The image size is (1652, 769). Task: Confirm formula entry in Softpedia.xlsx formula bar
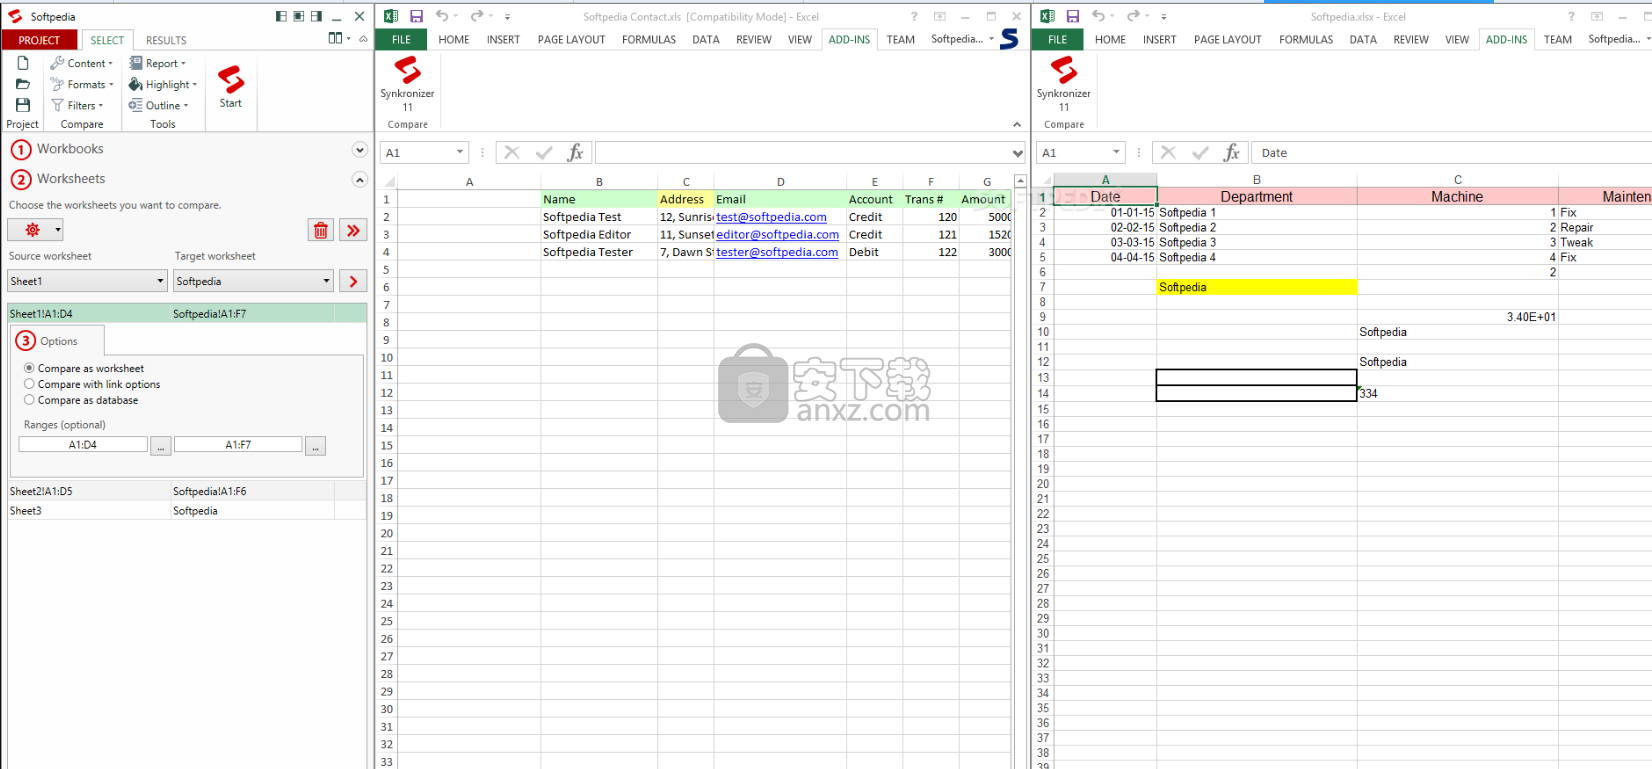[x=1200, y=153]
